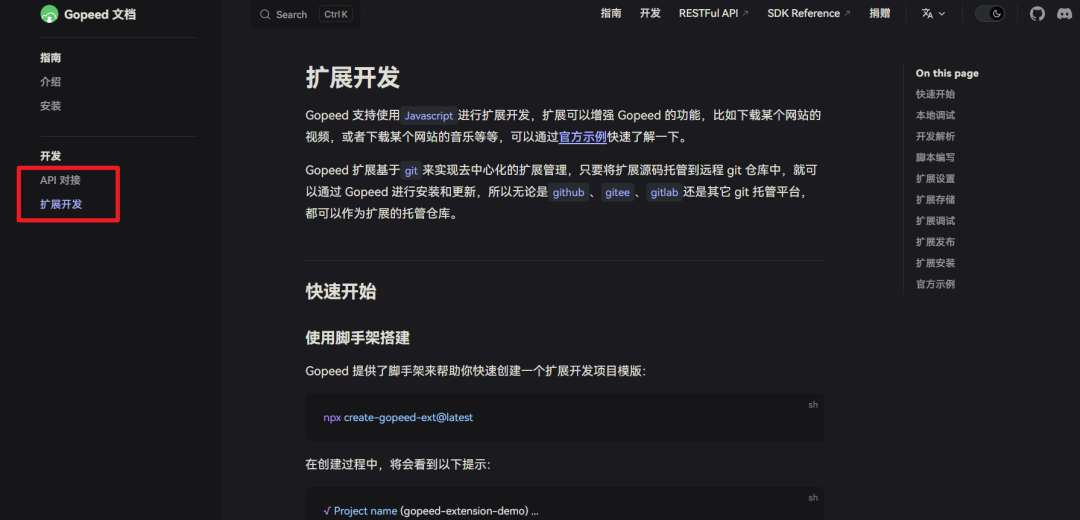Image resolution: width=1080 pixels, height=520 pixels.
Task: Click the search magnifier icon
Action: pyautogui.click(x=265, y=14)
